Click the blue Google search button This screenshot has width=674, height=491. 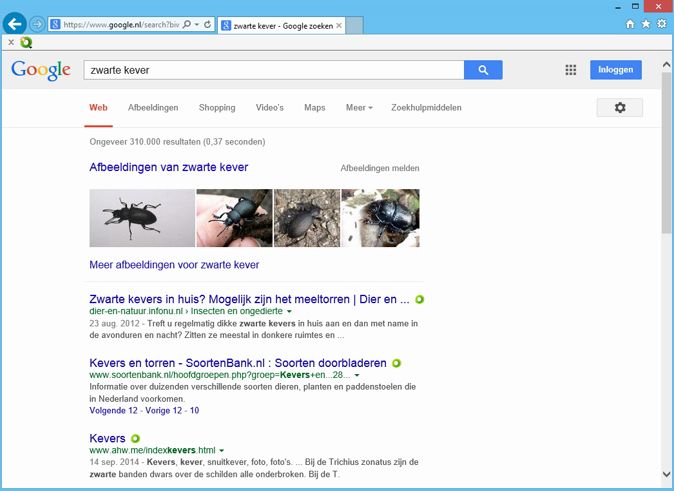click(483, 70)
